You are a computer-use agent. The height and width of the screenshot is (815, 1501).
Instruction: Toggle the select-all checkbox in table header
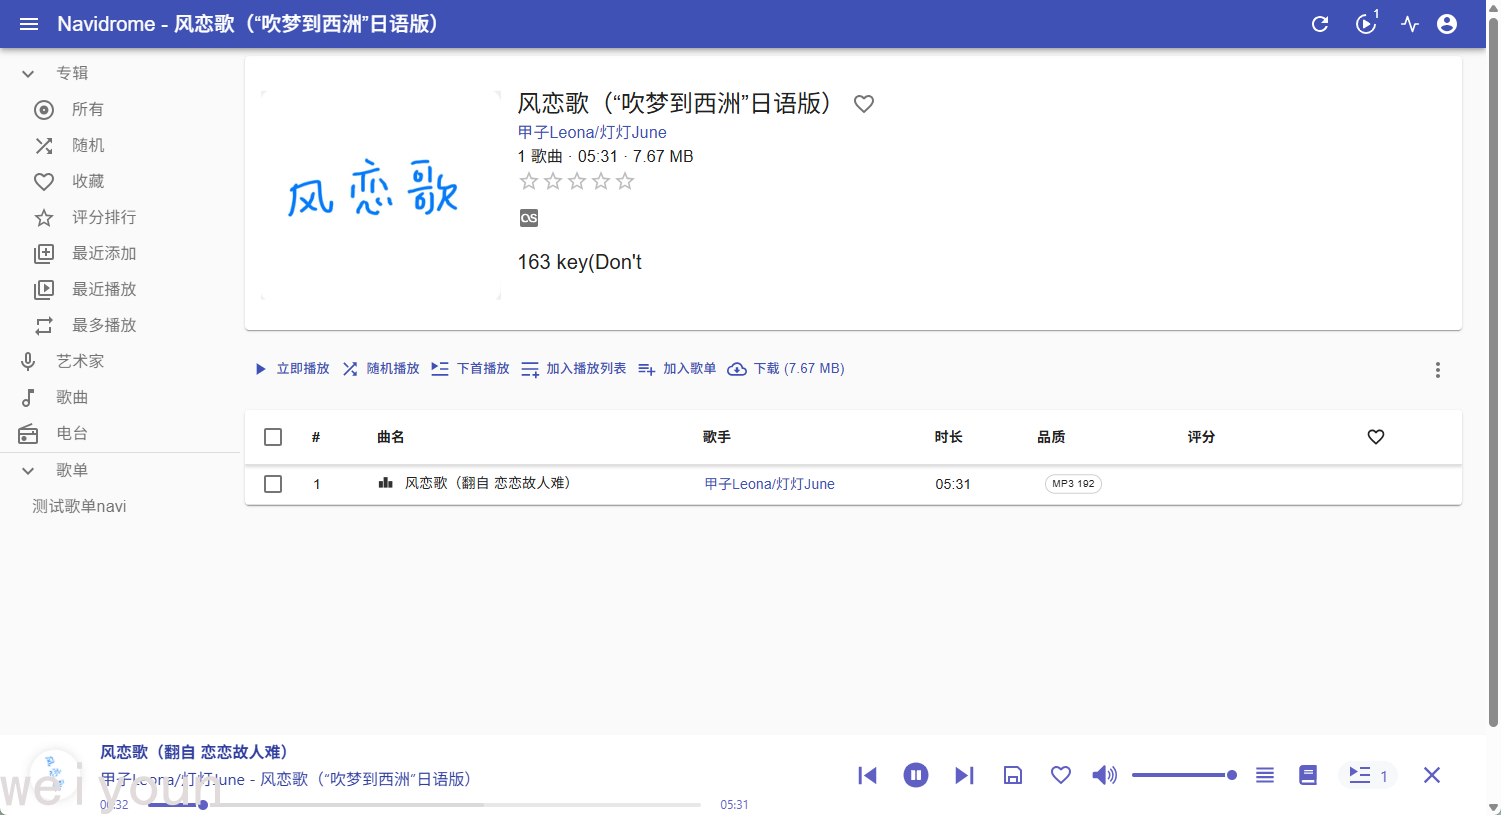pos(273,437)
